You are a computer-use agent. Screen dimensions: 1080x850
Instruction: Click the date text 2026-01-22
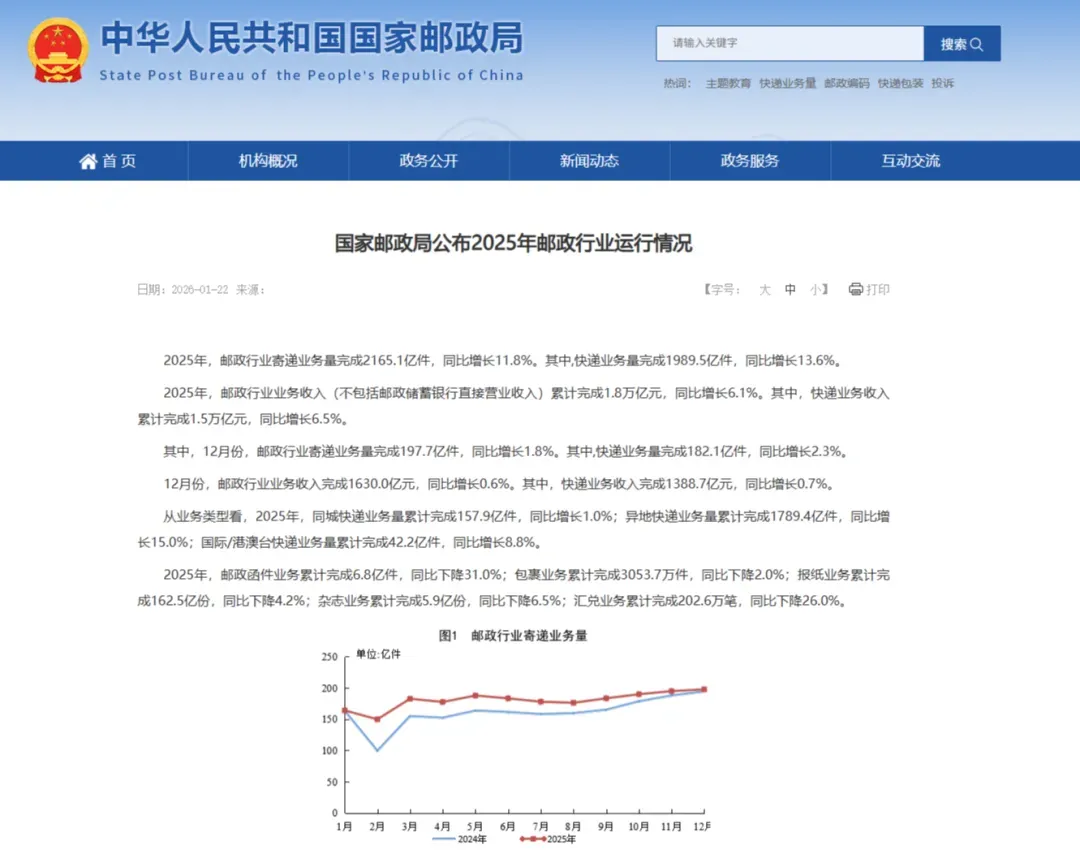(x=200, y=290)
